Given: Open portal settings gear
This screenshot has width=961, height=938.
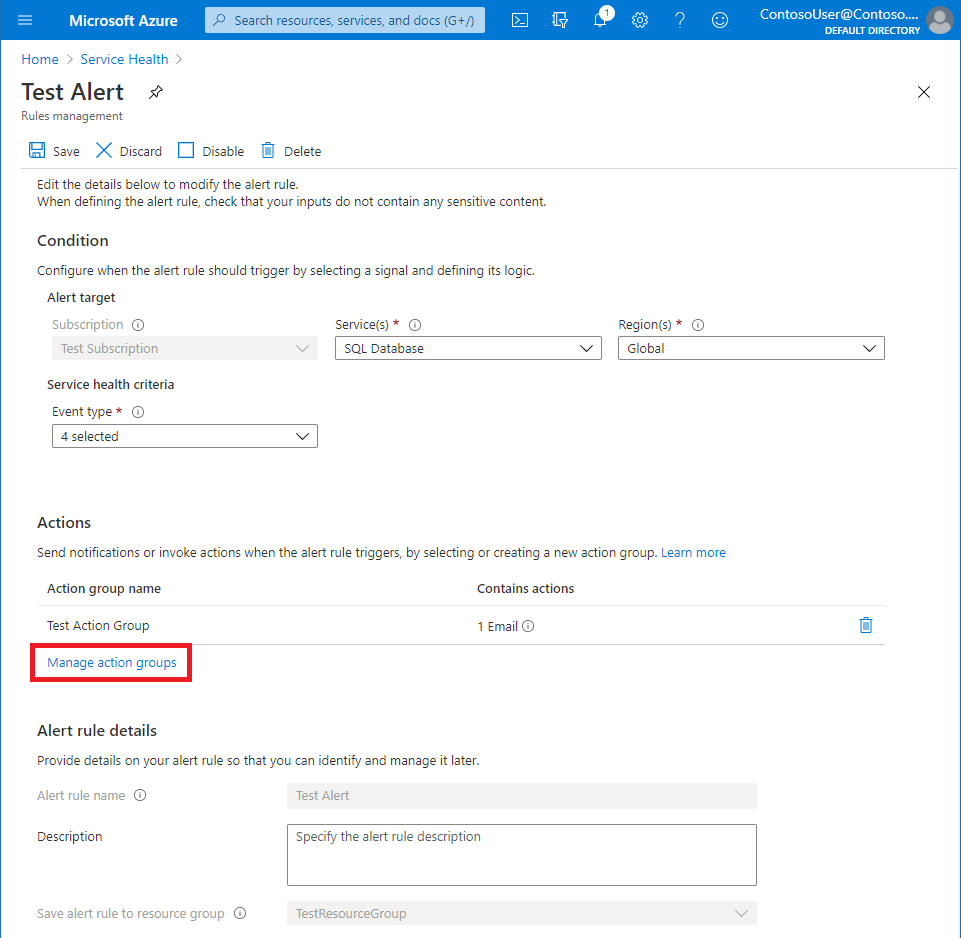Looking at the screenshot, I should coord(640,19).
